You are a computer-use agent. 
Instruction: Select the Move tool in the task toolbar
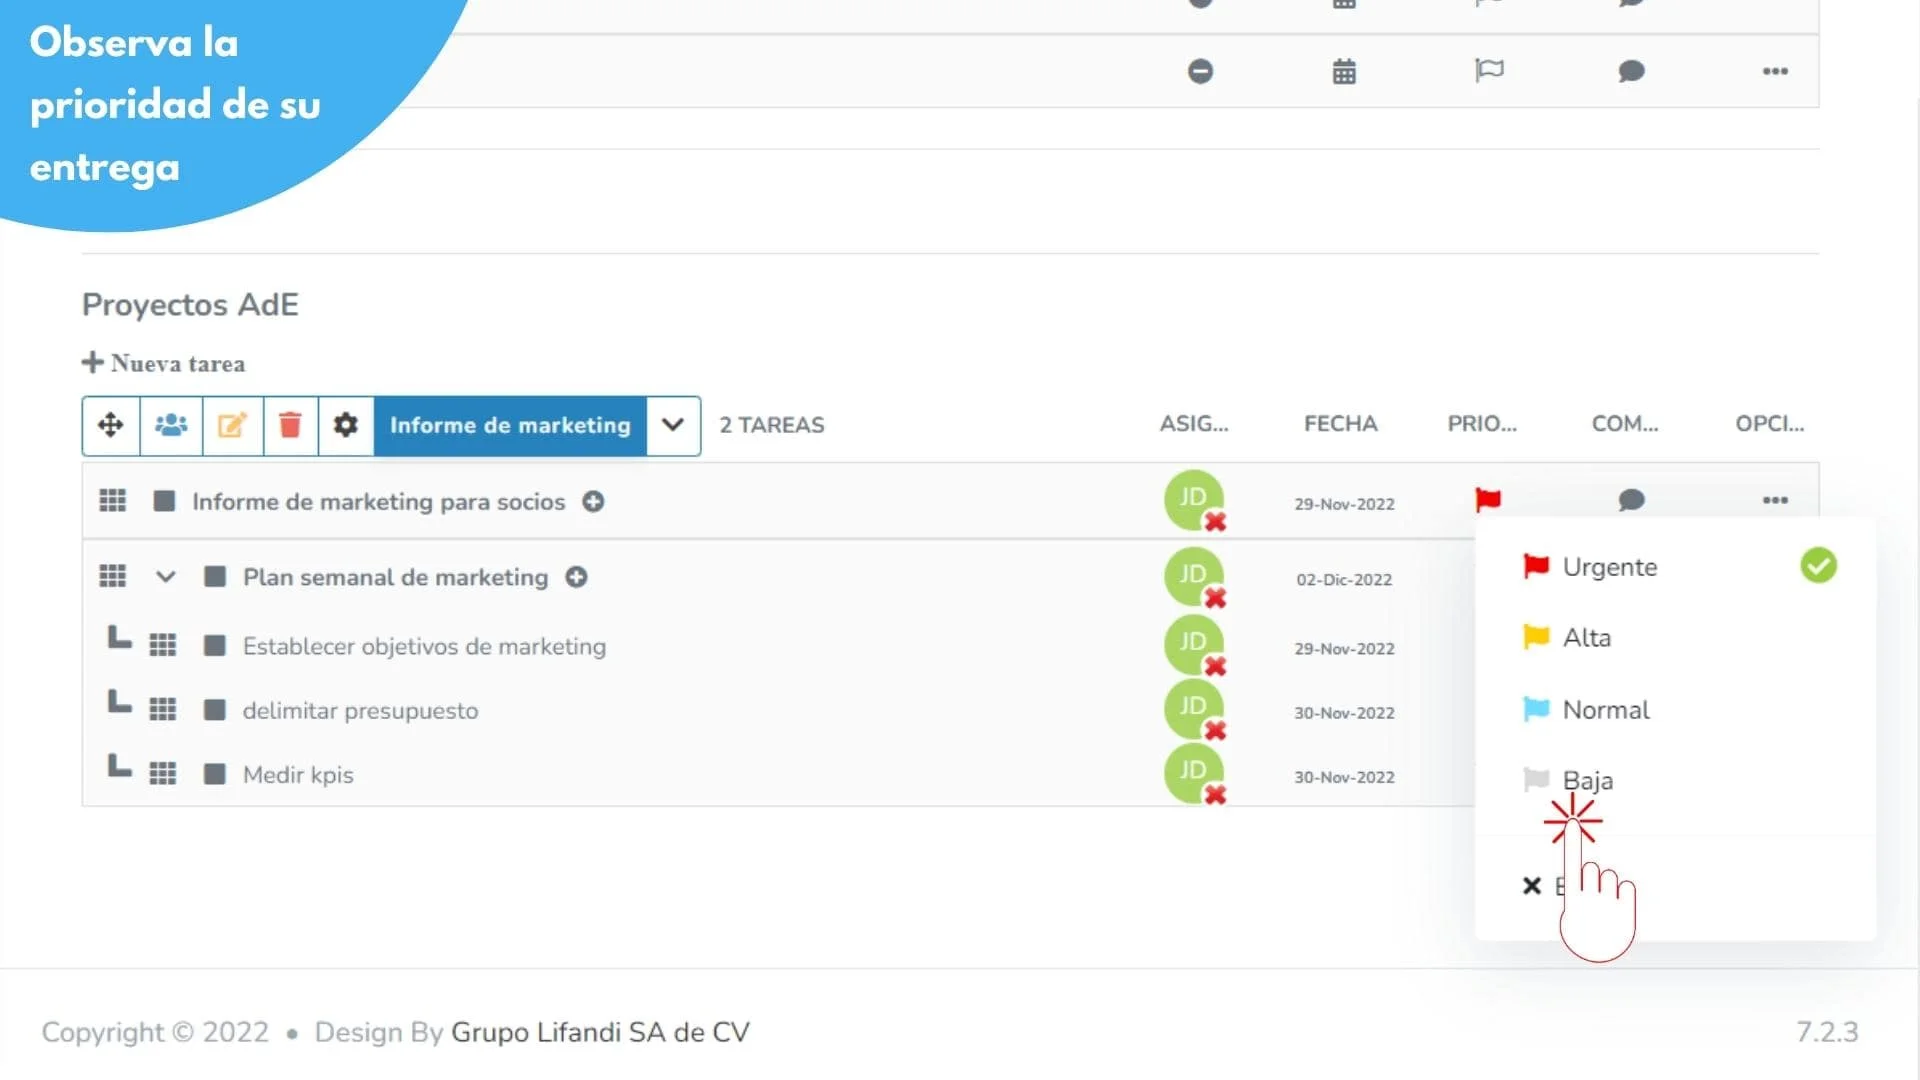110,425
